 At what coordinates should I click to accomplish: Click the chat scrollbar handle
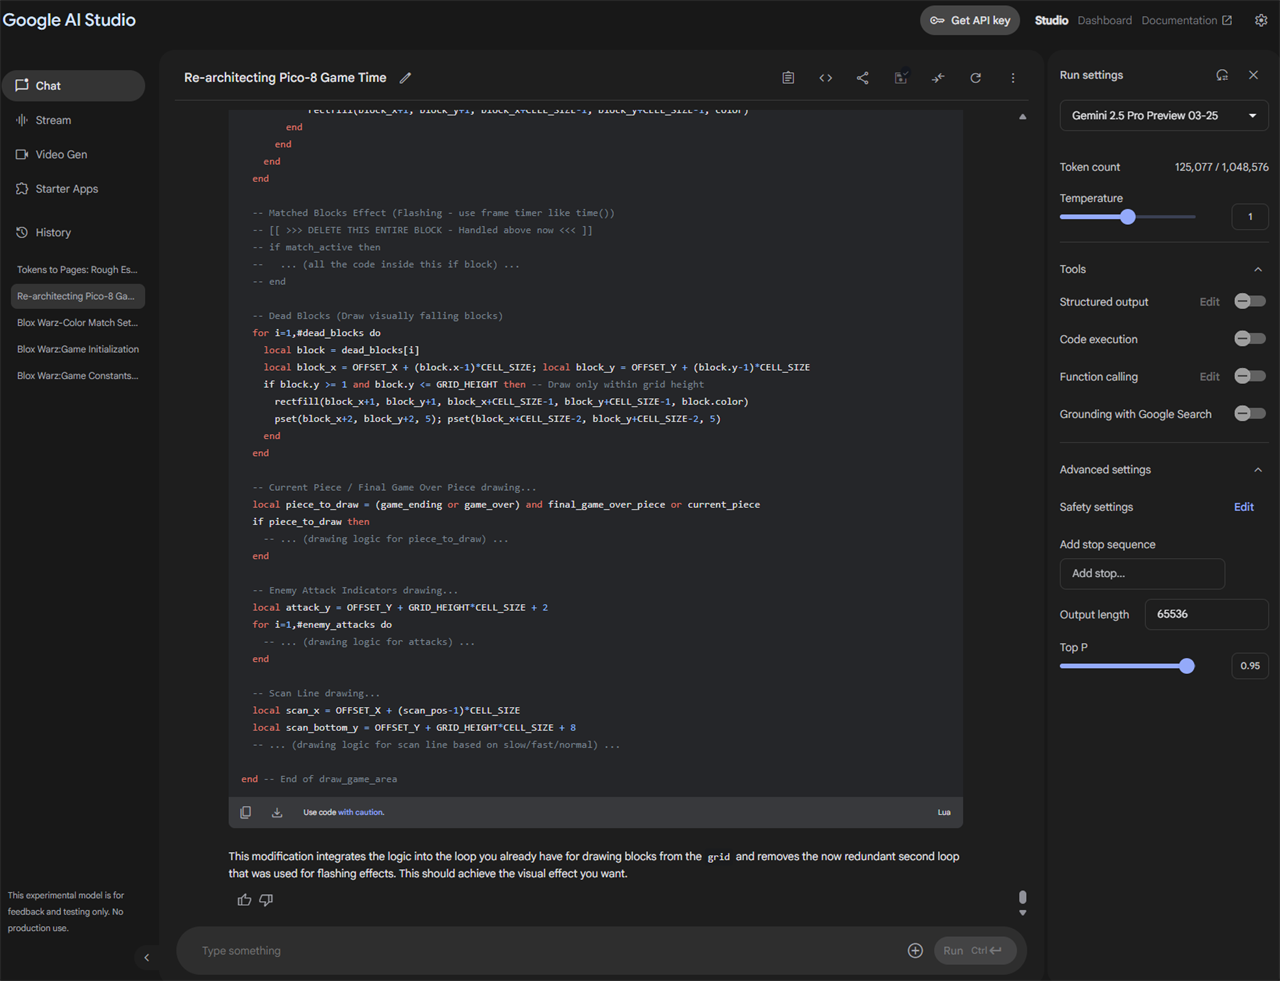1022,897
